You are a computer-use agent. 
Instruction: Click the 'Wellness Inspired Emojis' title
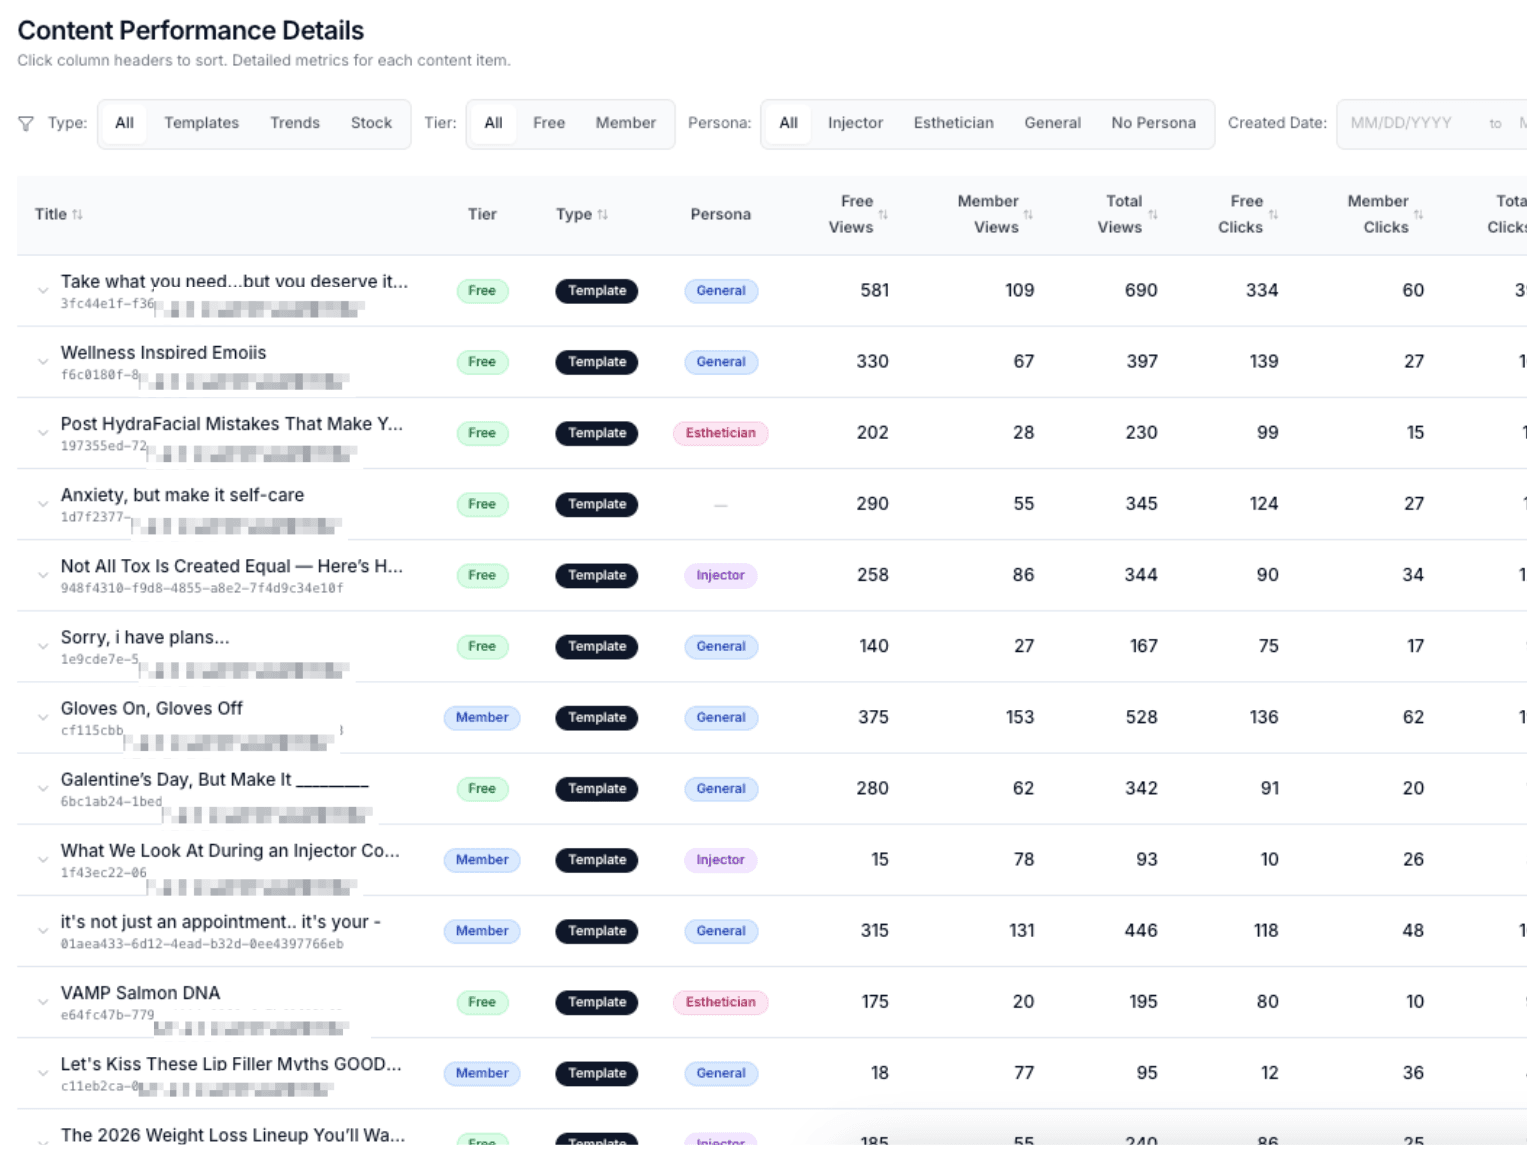tap(163, 353)
